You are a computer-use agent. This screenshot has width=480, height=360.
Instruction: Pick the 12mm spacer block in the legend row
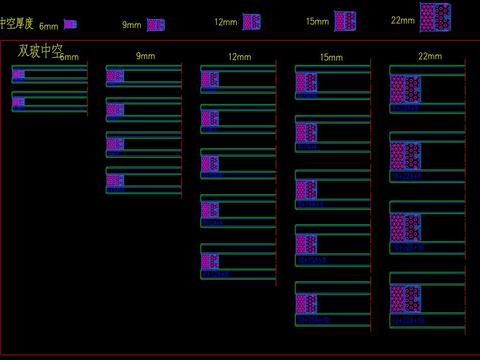click(251, 22)
